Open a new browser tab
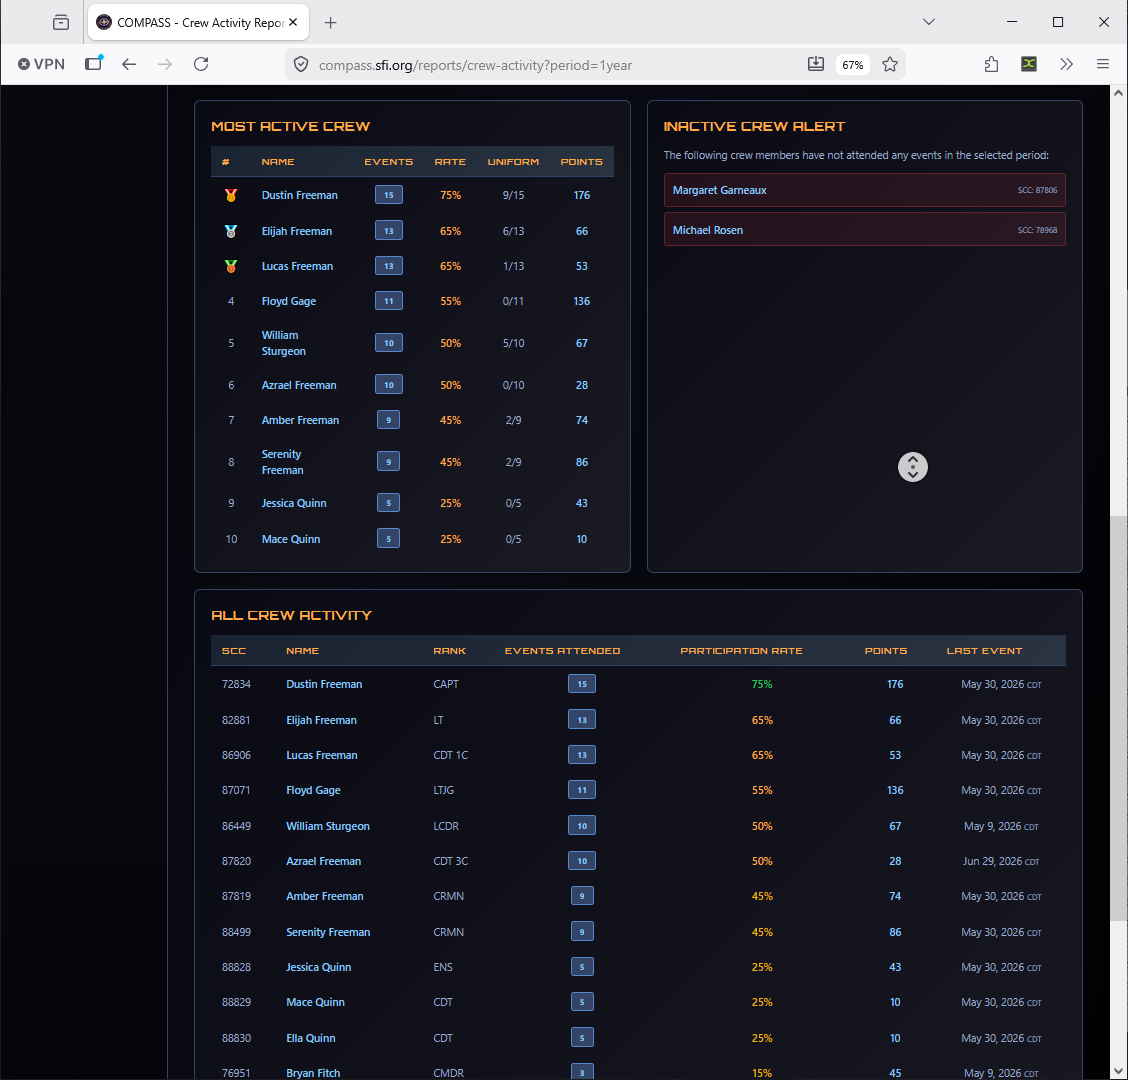Image resolution: width=1128 pixels, height=1080 pixels. 330,23
